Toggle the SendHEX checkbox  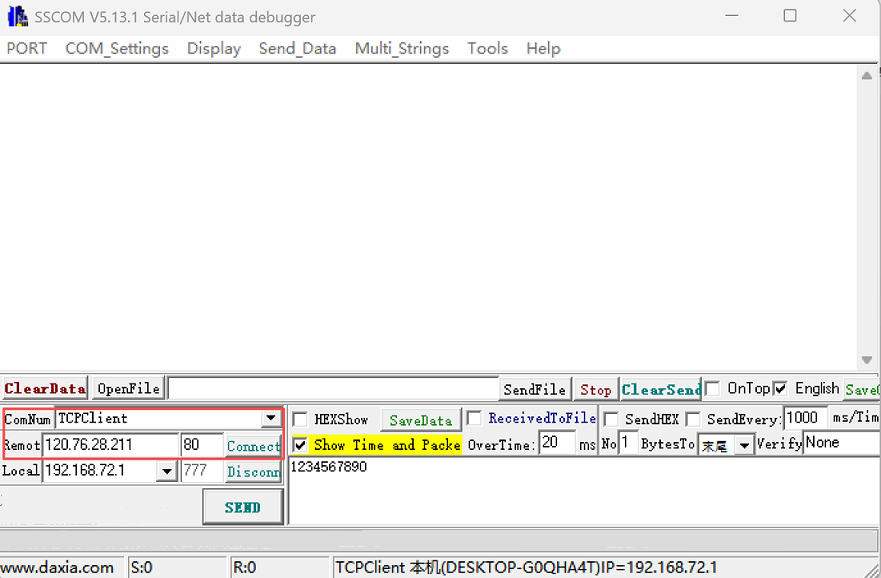point(611,419)
